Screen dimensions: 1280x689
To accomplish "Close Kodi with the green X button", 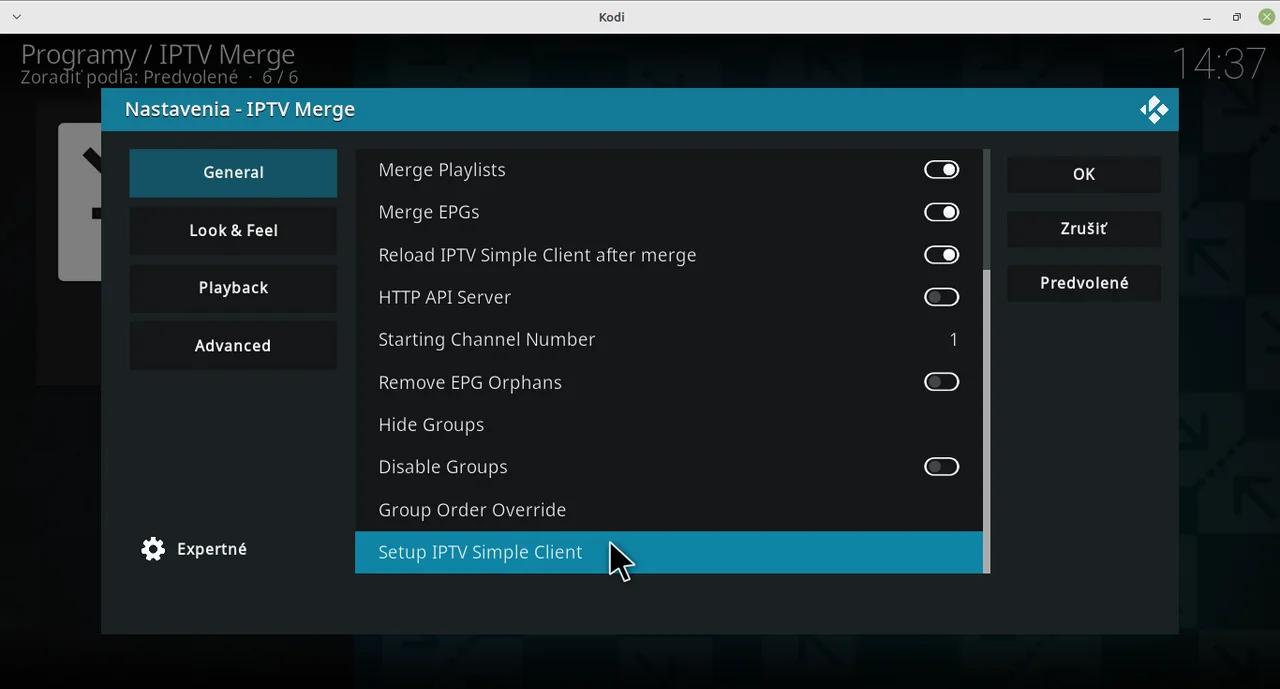I will 1265,17.
